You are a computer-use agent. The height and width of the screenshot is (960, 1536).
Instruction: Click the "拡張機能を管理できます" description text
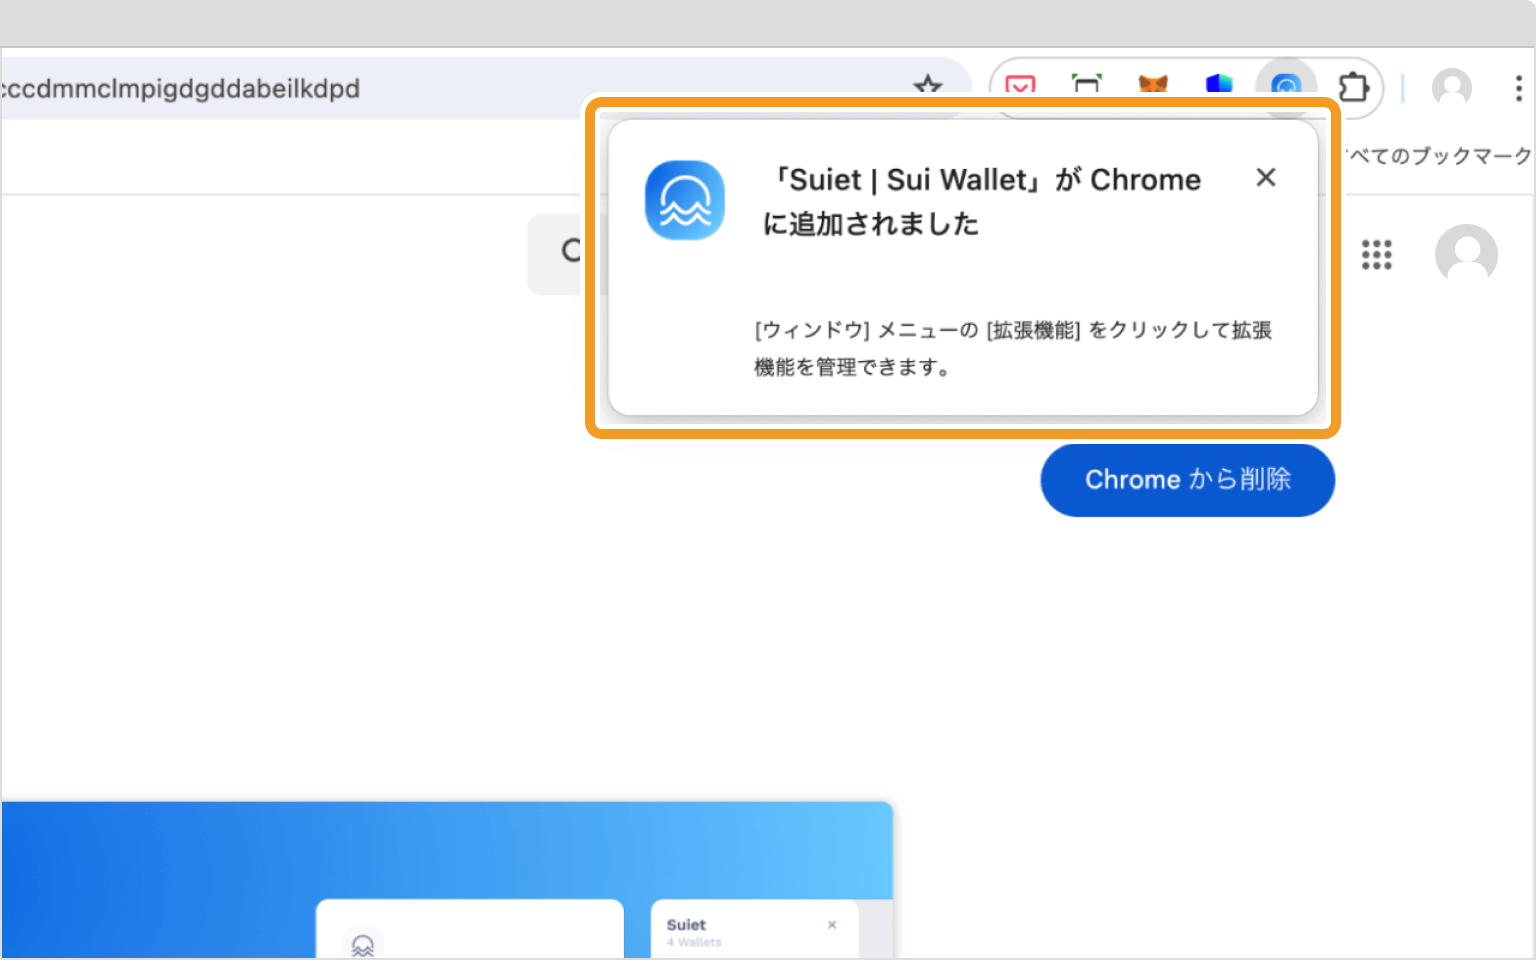click(1013, 348)
